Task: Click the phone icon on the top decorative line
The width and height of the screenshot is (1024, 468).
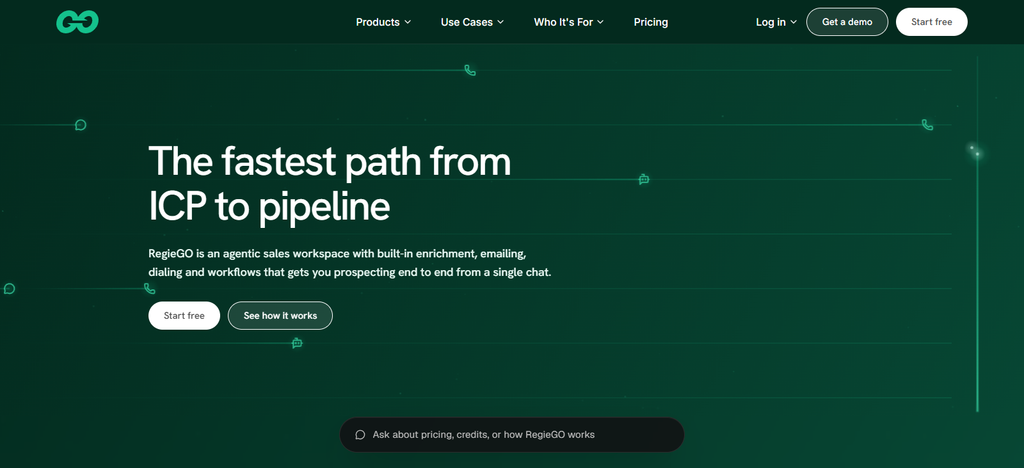Action: [x=470, y=70]
